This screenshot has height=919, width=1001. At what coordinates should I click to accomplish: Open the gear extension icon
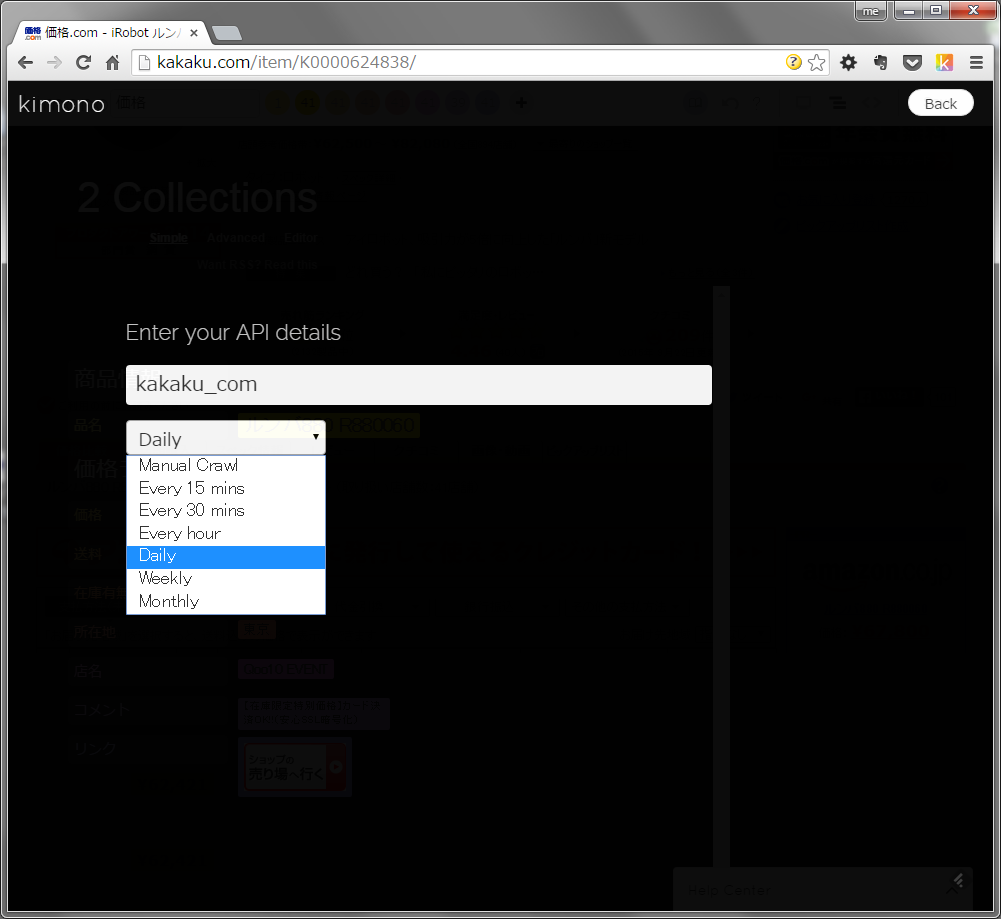(848, 63)
